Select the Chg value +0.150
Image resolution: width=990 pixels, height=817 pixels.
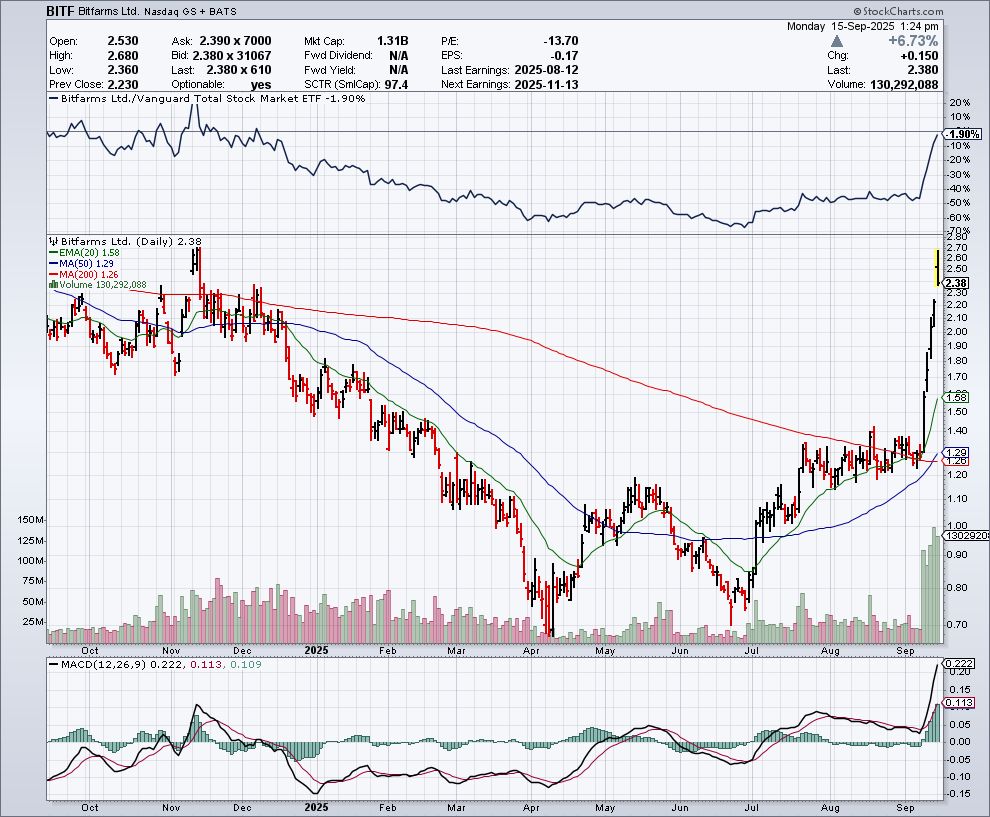[x=919, y=56]
